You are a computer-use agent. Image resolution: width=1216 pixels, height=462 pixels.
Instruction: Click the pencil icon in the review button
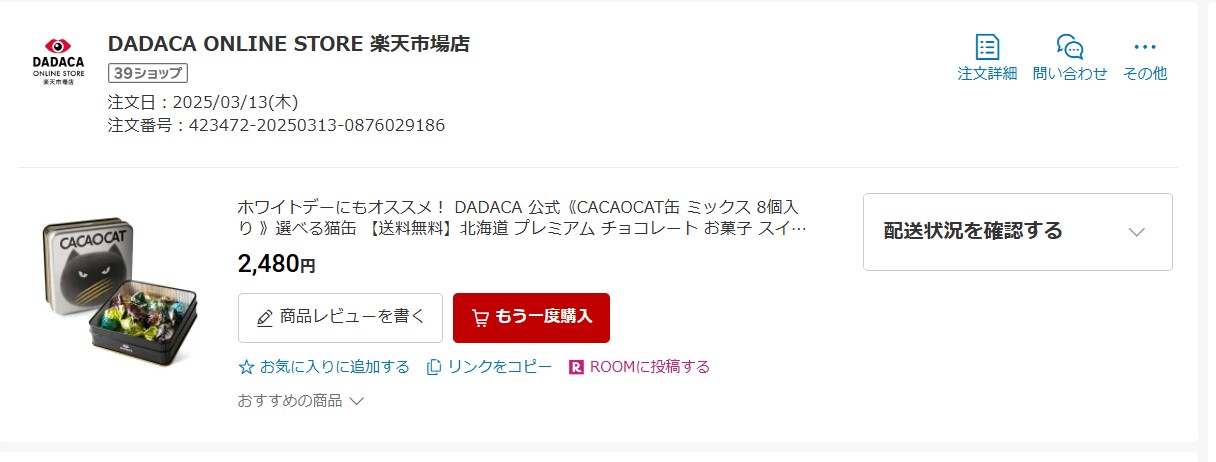[265, 318]
